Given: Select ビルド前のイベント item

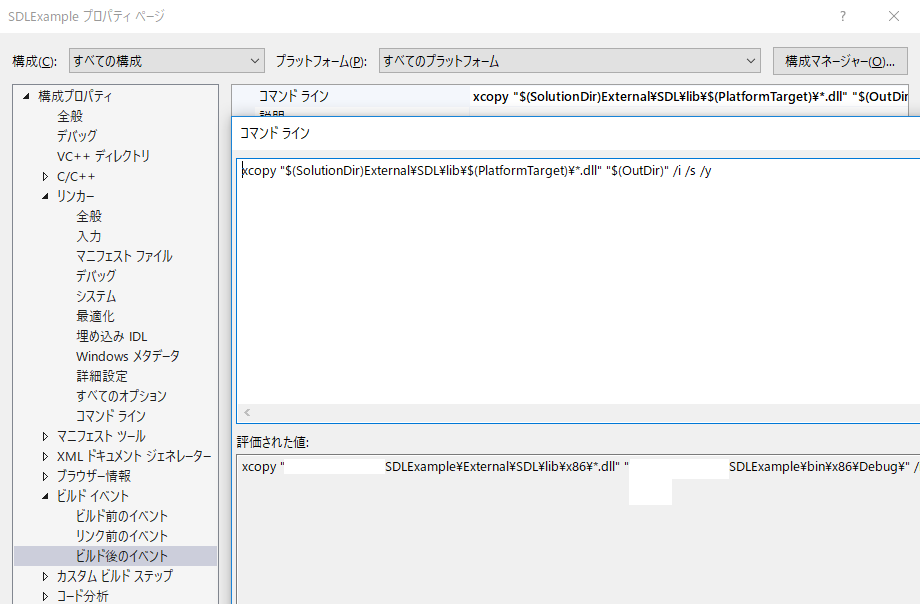Looking at the screenshot, I should point(122,516).
